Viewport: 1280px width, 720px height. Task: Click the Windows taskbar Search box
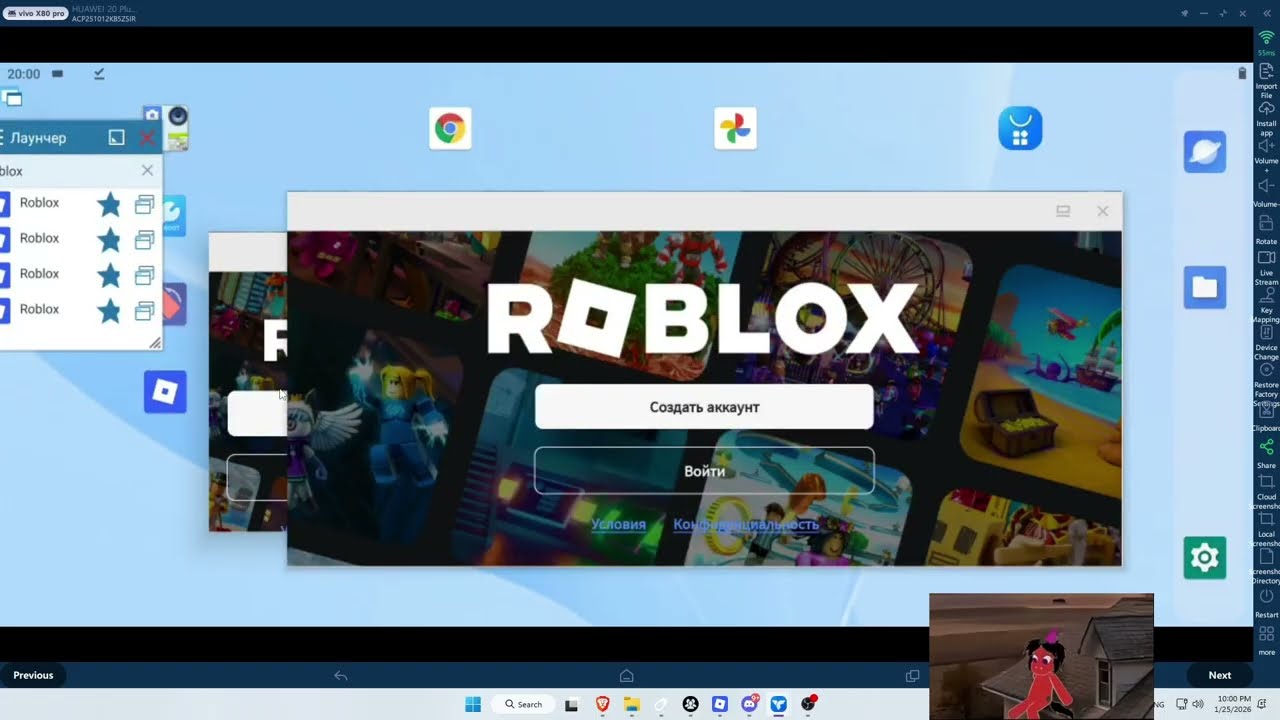523,704
